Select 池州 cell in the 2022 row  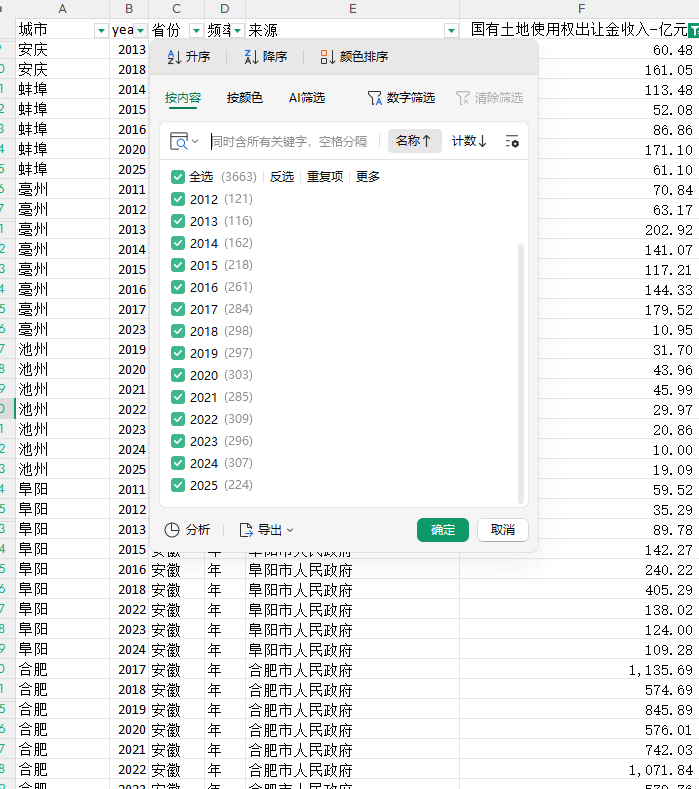pyautogui.click(x=62, y=410)
